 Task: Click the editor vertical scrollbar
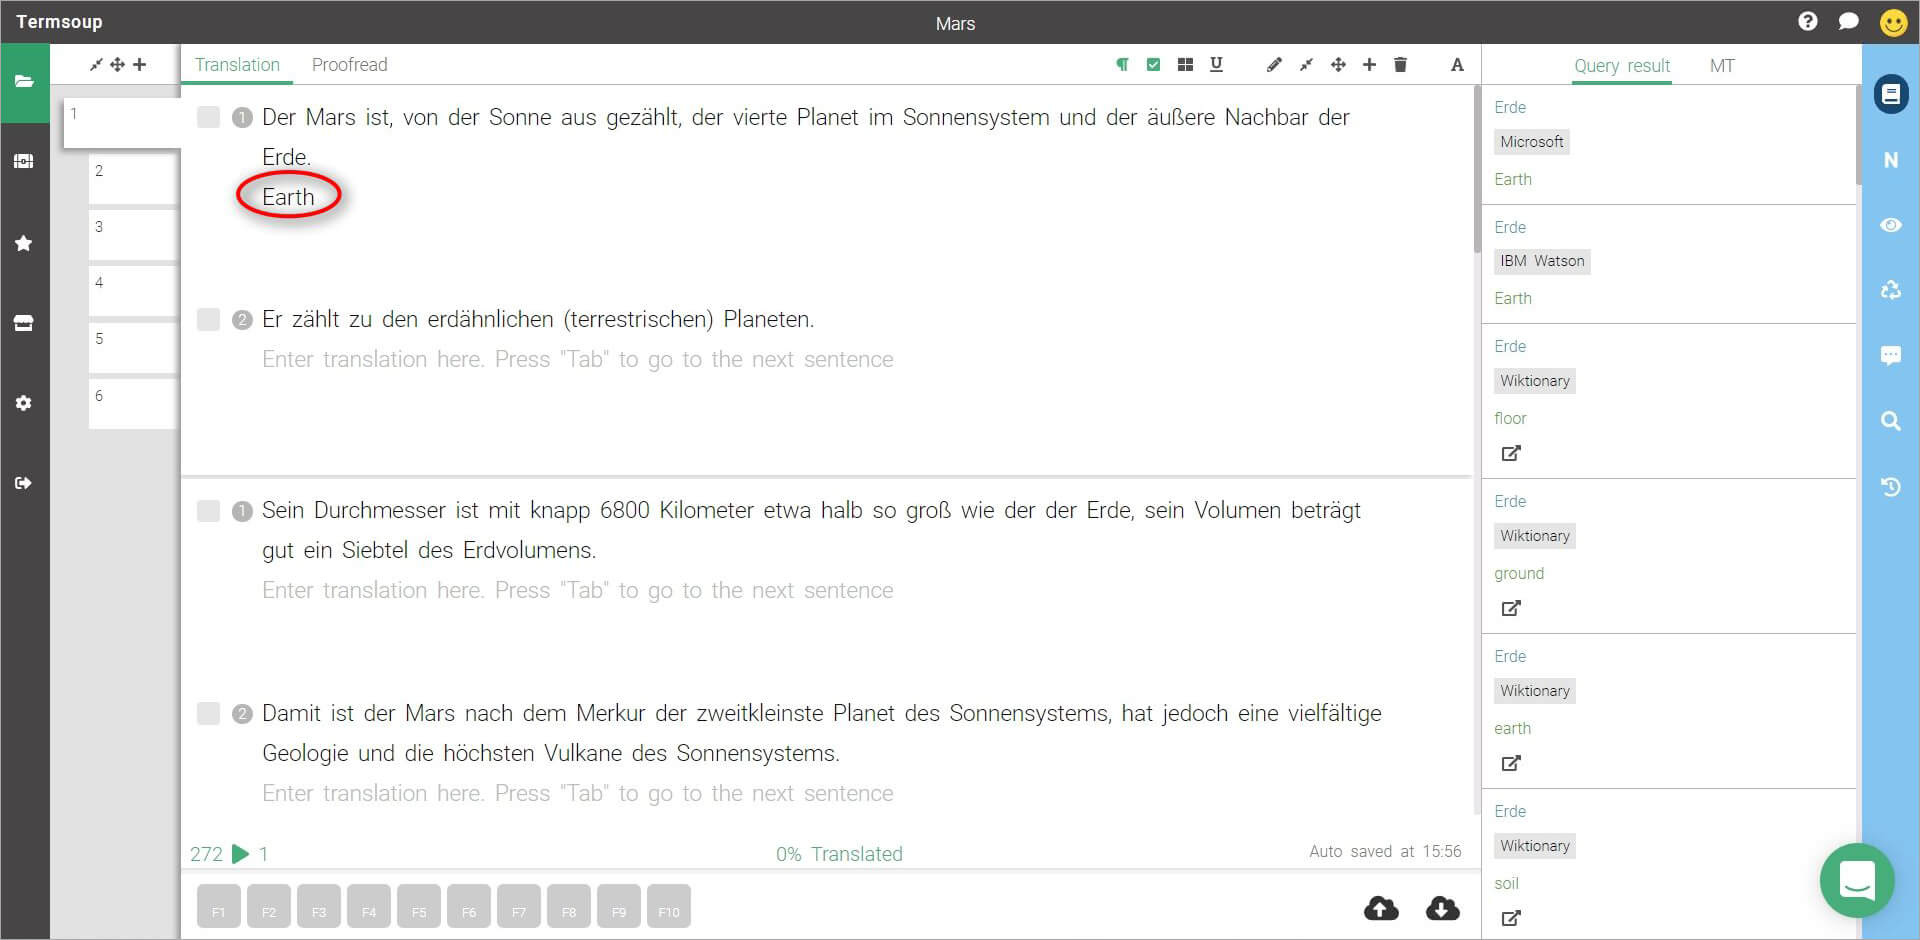[1477, 170]
